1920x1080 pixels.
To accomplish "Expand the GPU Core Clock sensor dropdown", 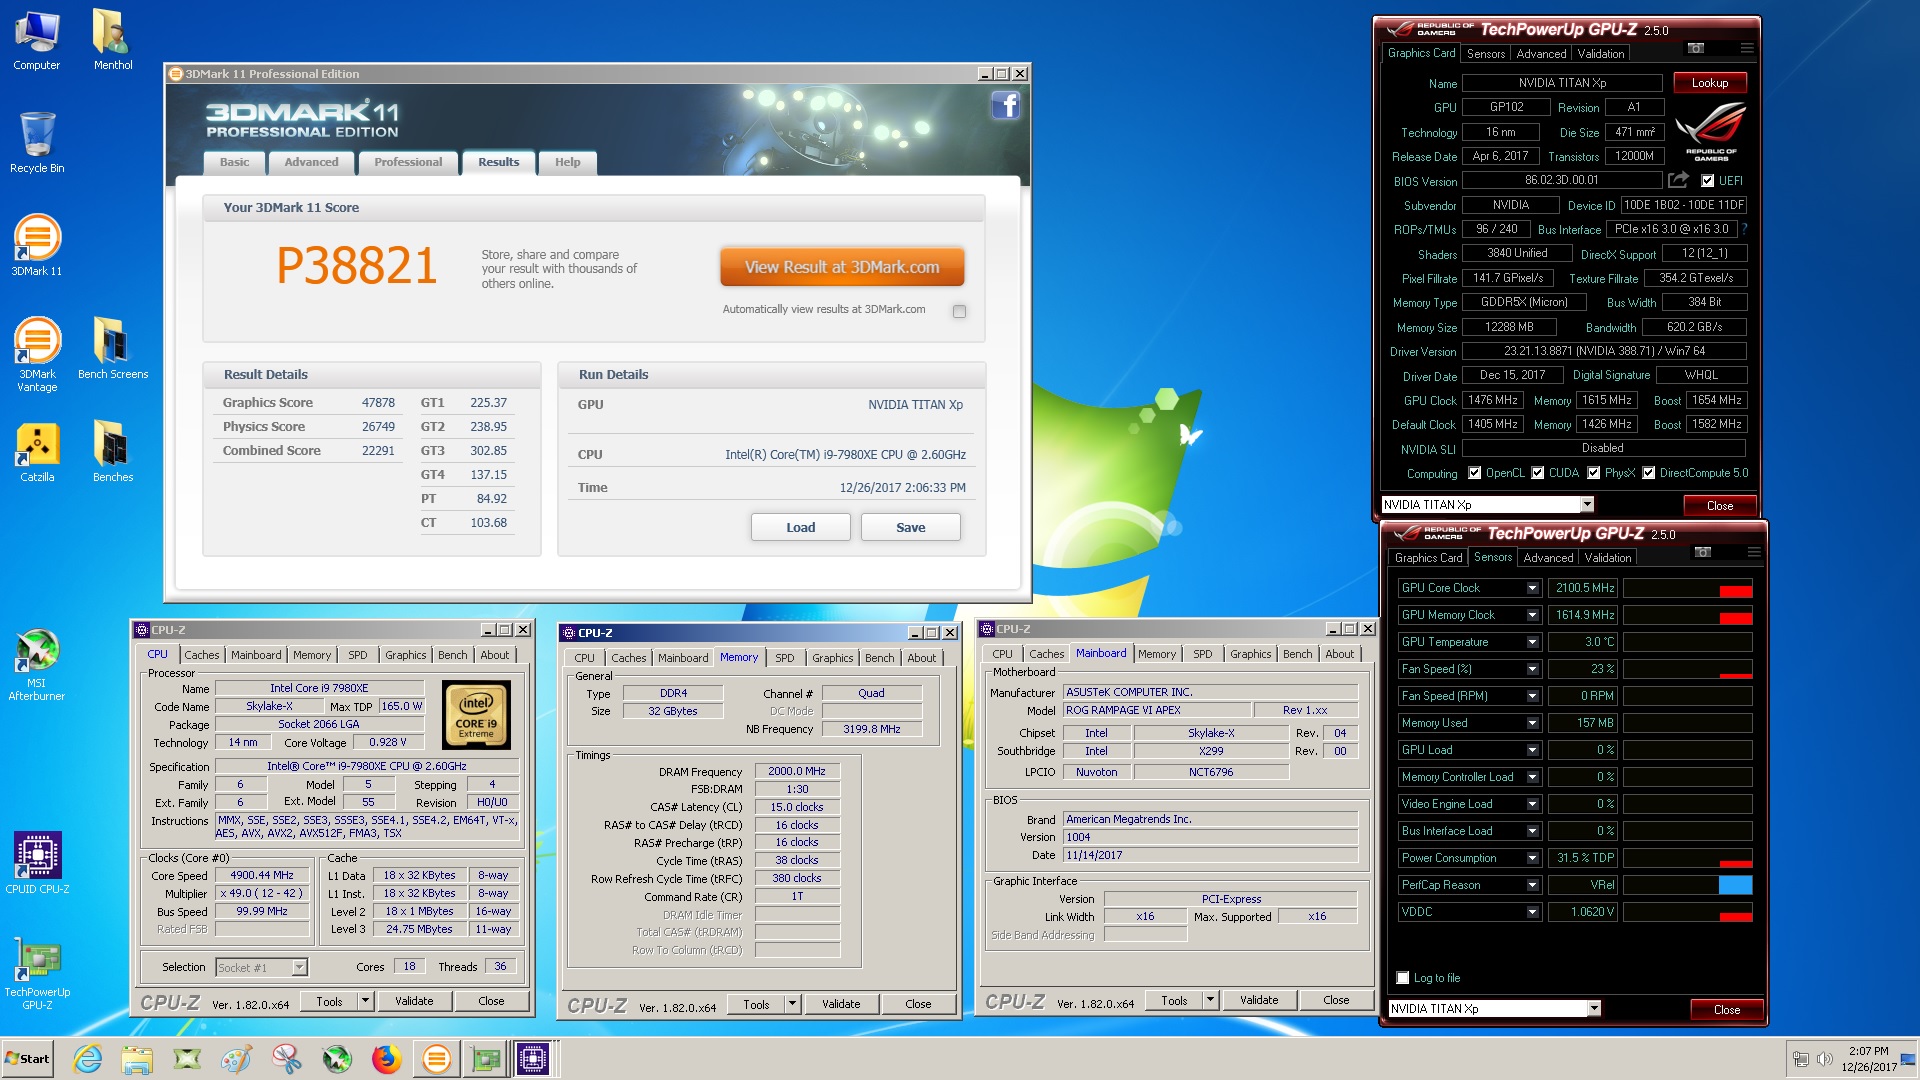I will coord(1532,588).
